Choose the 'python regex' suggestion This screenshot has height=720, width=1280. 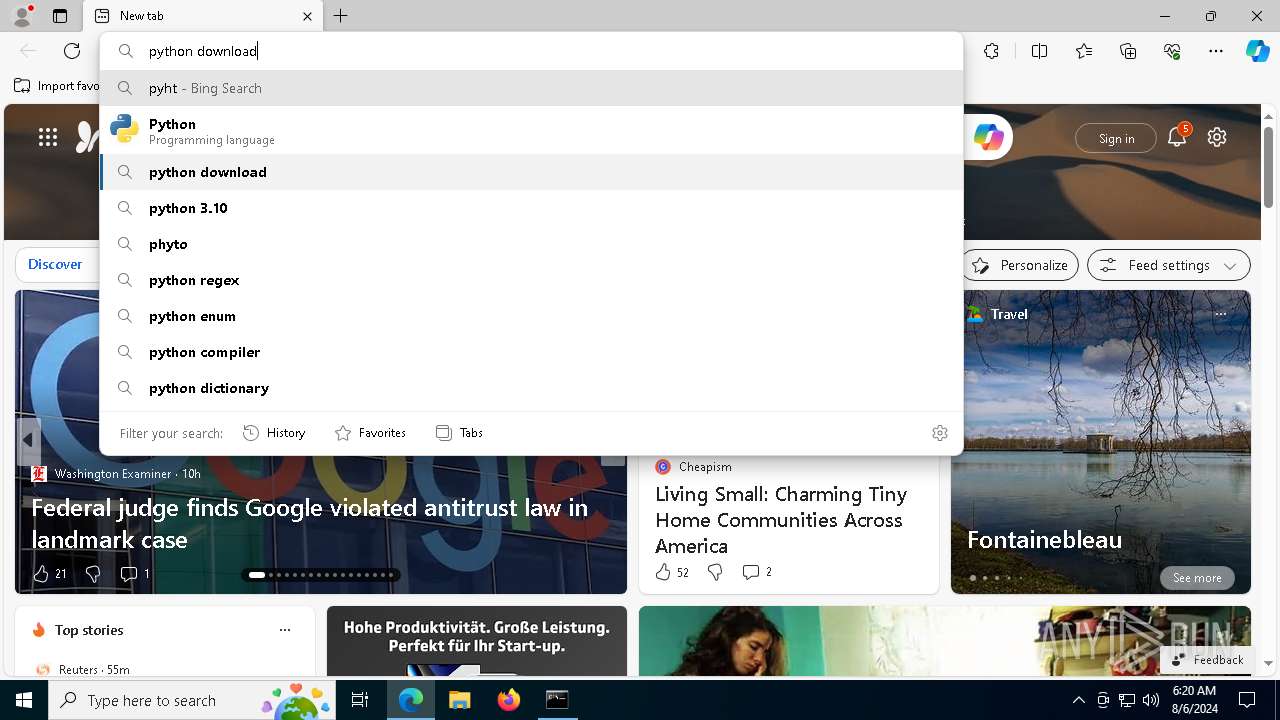click(x=531, y=280)
